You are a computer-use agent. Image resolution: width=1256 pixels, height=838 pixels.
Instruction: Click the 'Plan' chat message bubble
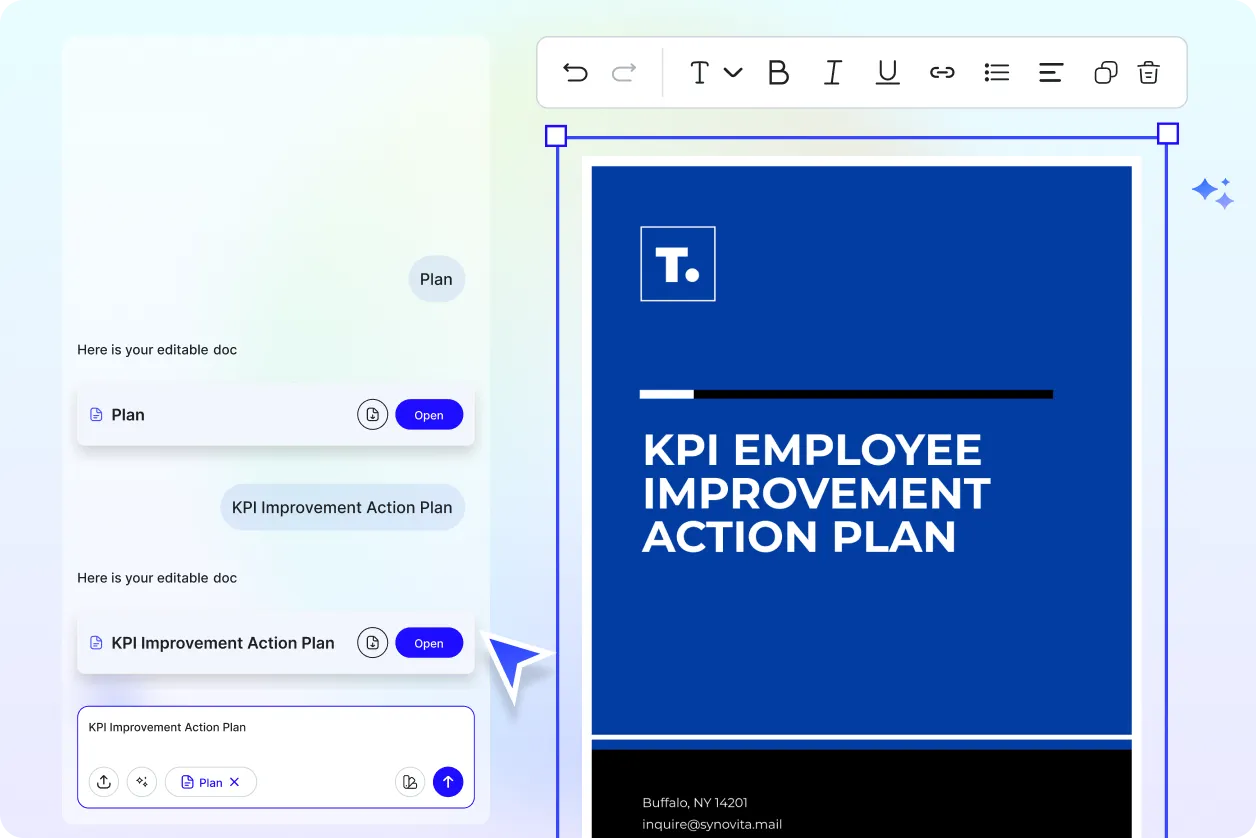click(x=436, y=279)
